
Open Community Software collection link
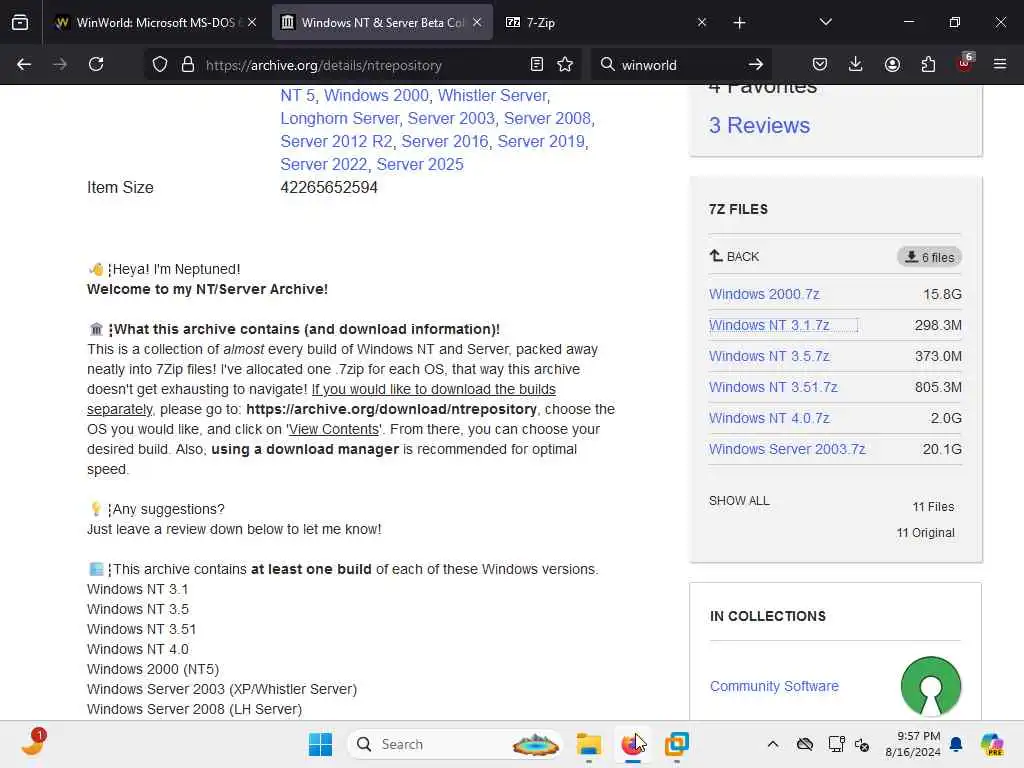coord(775,686)
